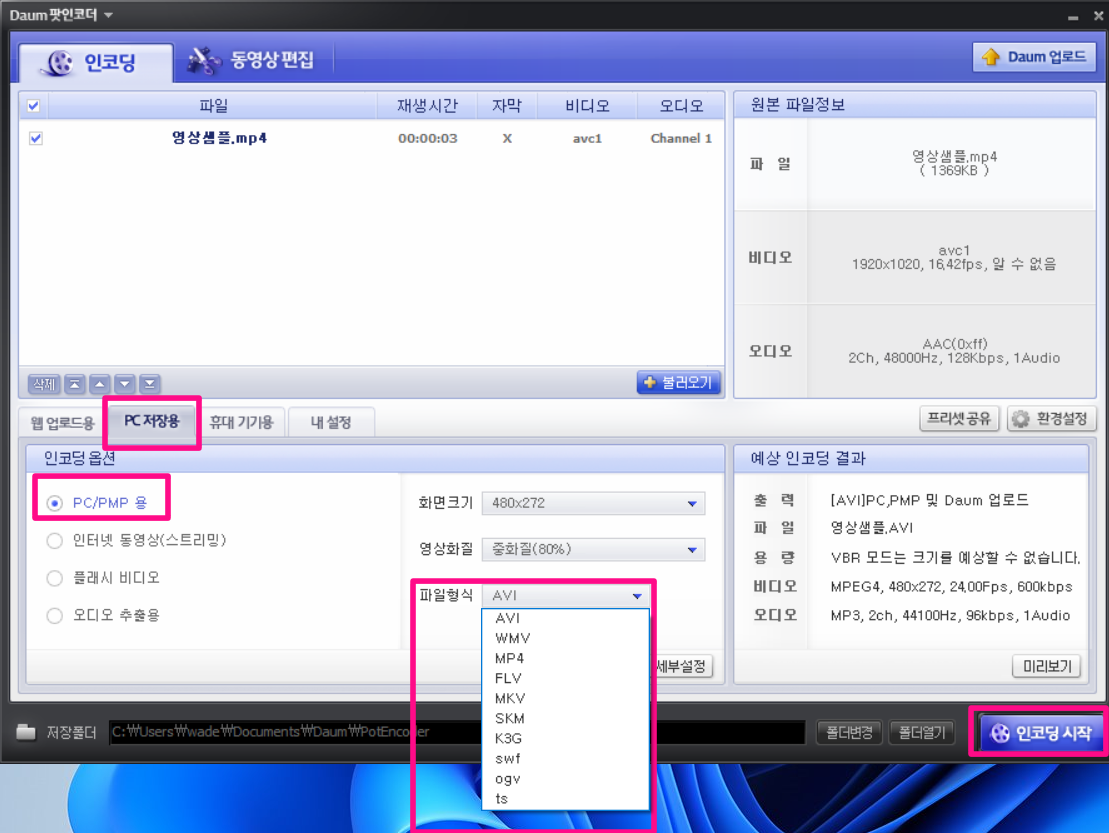
Task: Click the avc1 video codec cell
Action: (x=587, y=139)
